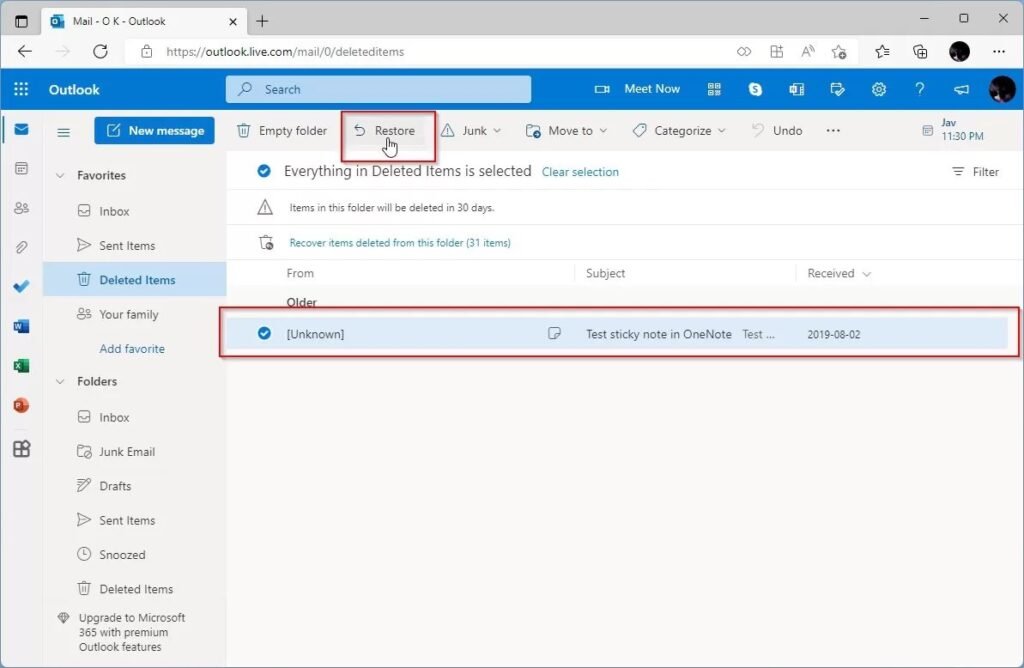Screen dimensions: 1024x668
Task: Collapse the Favorites section
Action: 60,176
